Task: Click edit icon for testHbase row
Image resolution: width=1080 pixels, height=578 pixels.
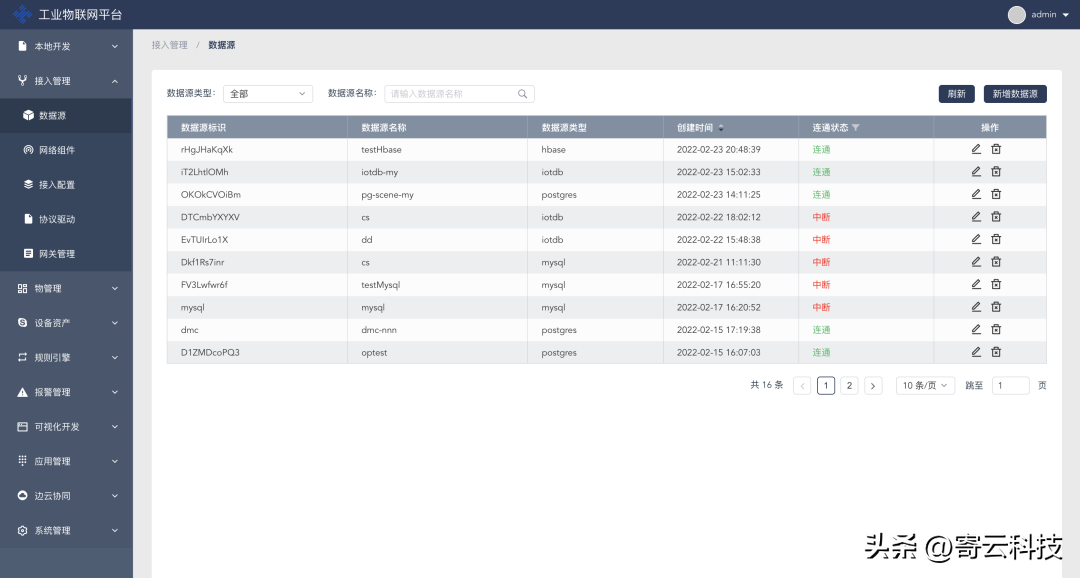Action: click(976, 149)
